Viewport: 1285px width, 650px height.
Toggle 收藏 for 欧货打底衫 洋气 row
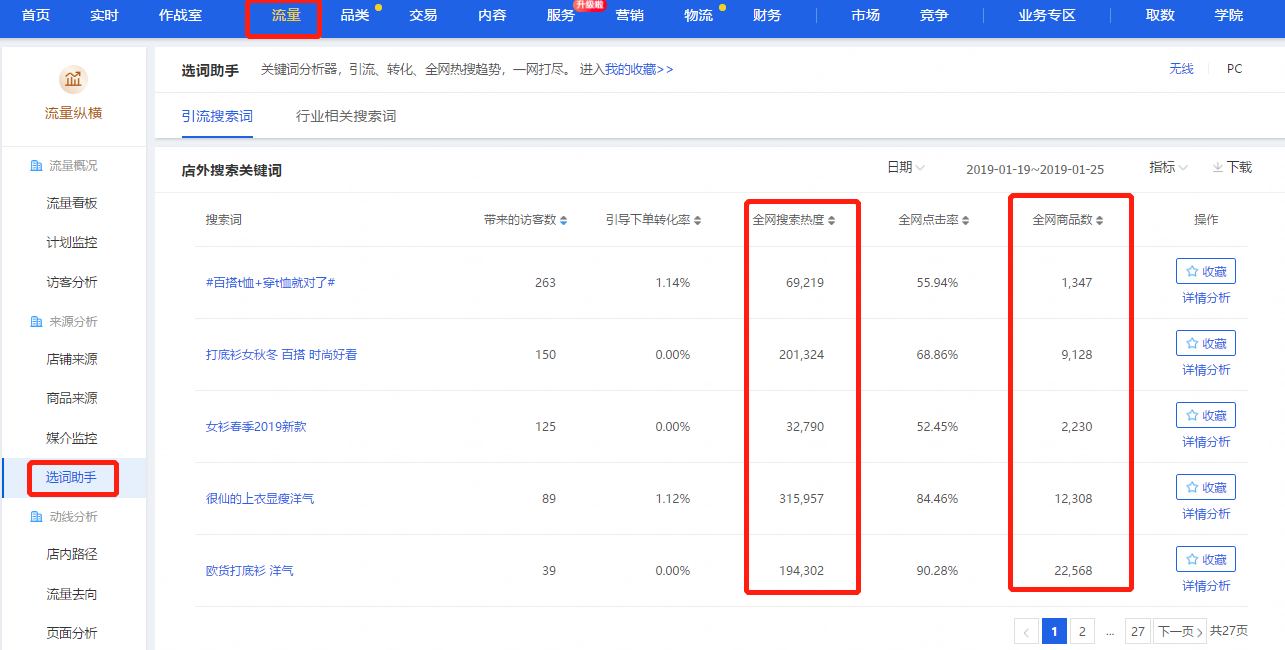pyautogui.click(x=1205, y=559)
